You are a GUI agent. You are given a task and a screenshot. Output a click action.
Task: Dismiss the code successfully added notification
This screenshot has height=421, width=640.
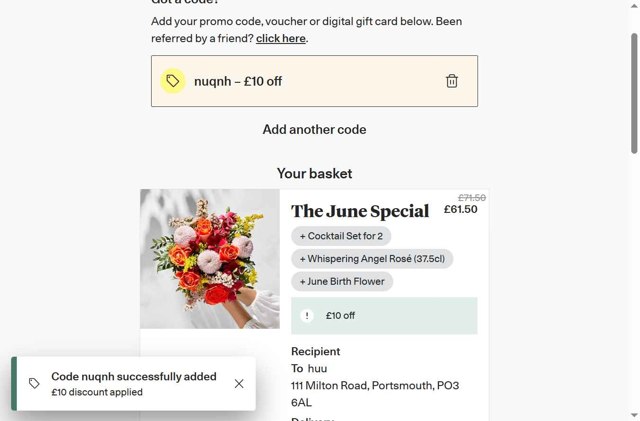pyautogui.click(x=239, y=383)
